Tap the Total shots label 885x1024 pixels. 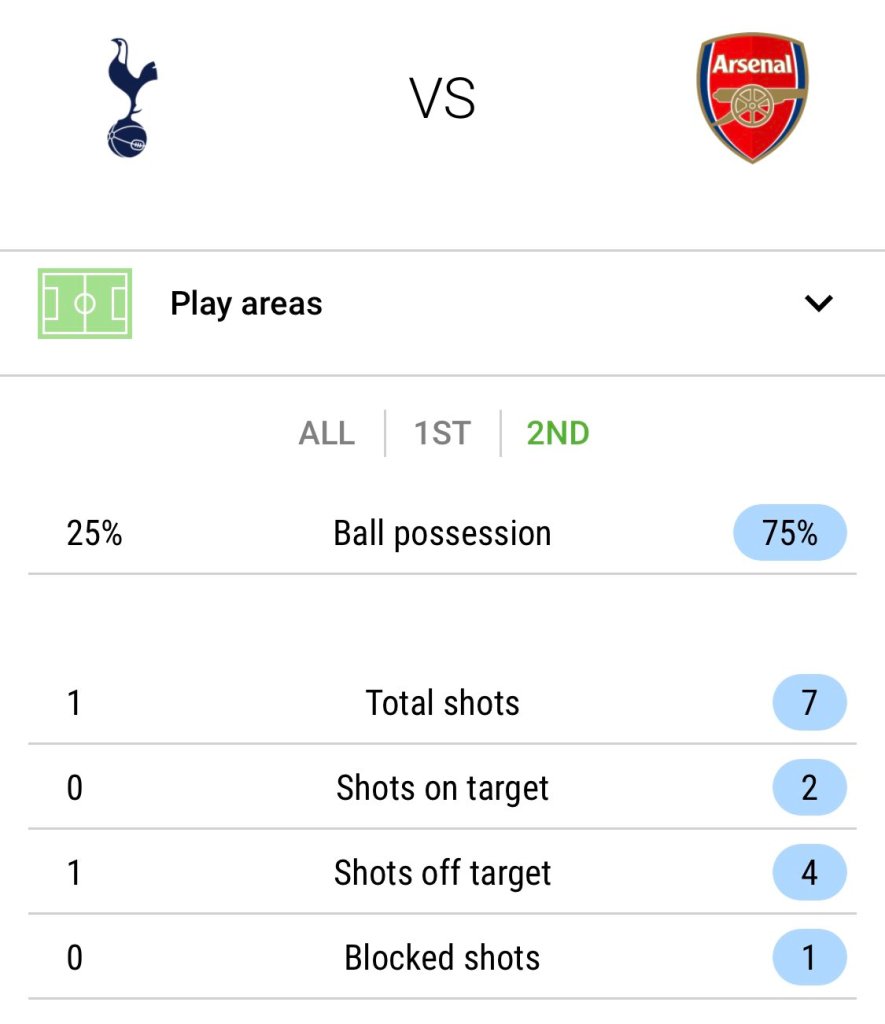pyautogui.click(x=442, y=703)
